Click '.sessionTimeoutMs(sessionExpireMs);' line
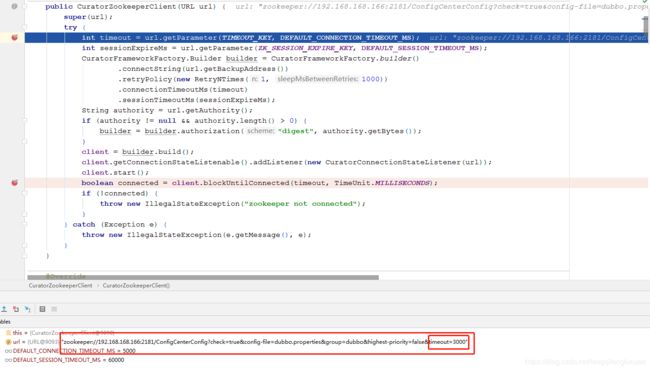The width and height of the screenshot is (650, 370). coord(196,100)
